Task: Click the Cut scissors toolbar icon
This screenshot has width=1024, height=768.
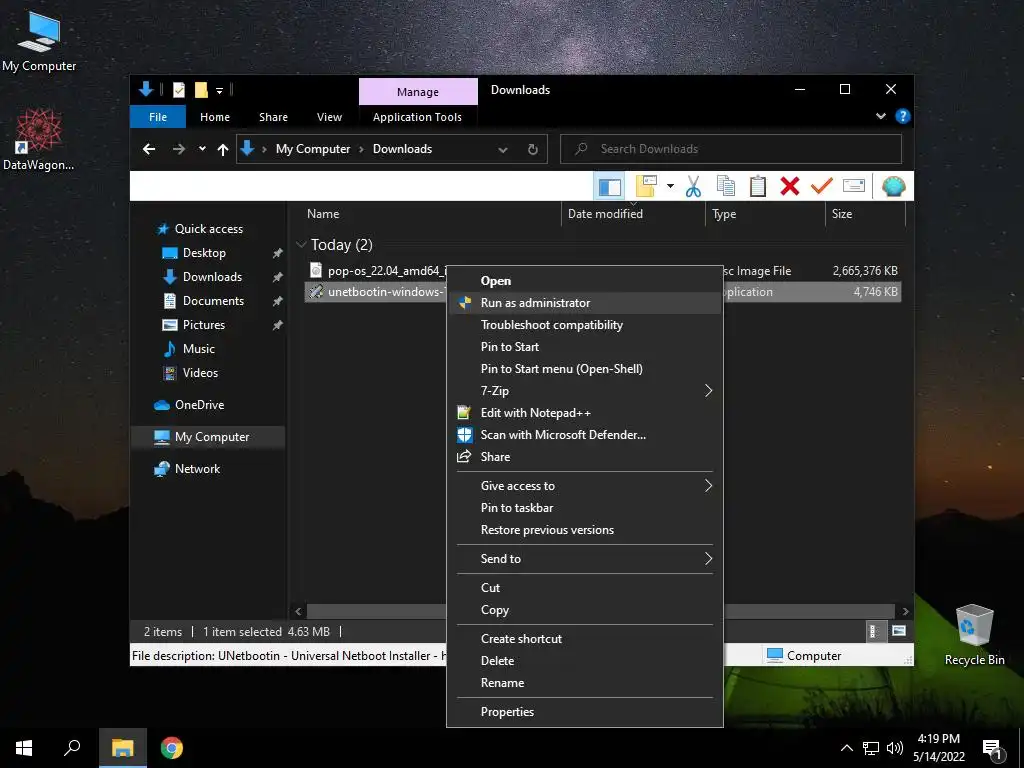Action: tap(693, 187)
